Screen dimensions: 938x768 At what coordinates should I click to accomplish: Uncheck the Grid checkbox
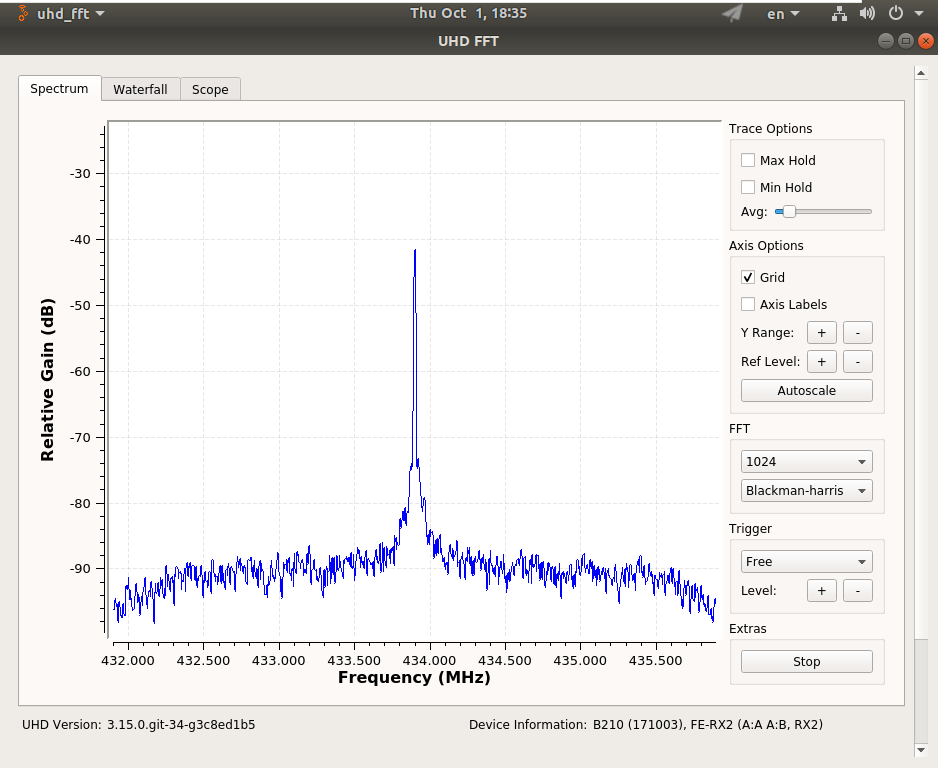pyautogui.click(x=748, y=277)
